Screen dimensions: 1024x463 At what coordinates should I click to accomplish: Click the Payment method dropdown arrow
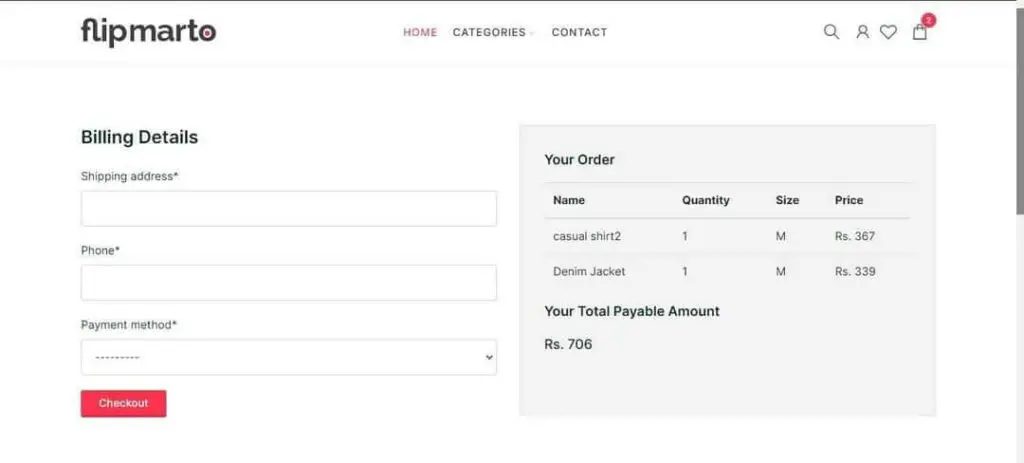(489, 357)
